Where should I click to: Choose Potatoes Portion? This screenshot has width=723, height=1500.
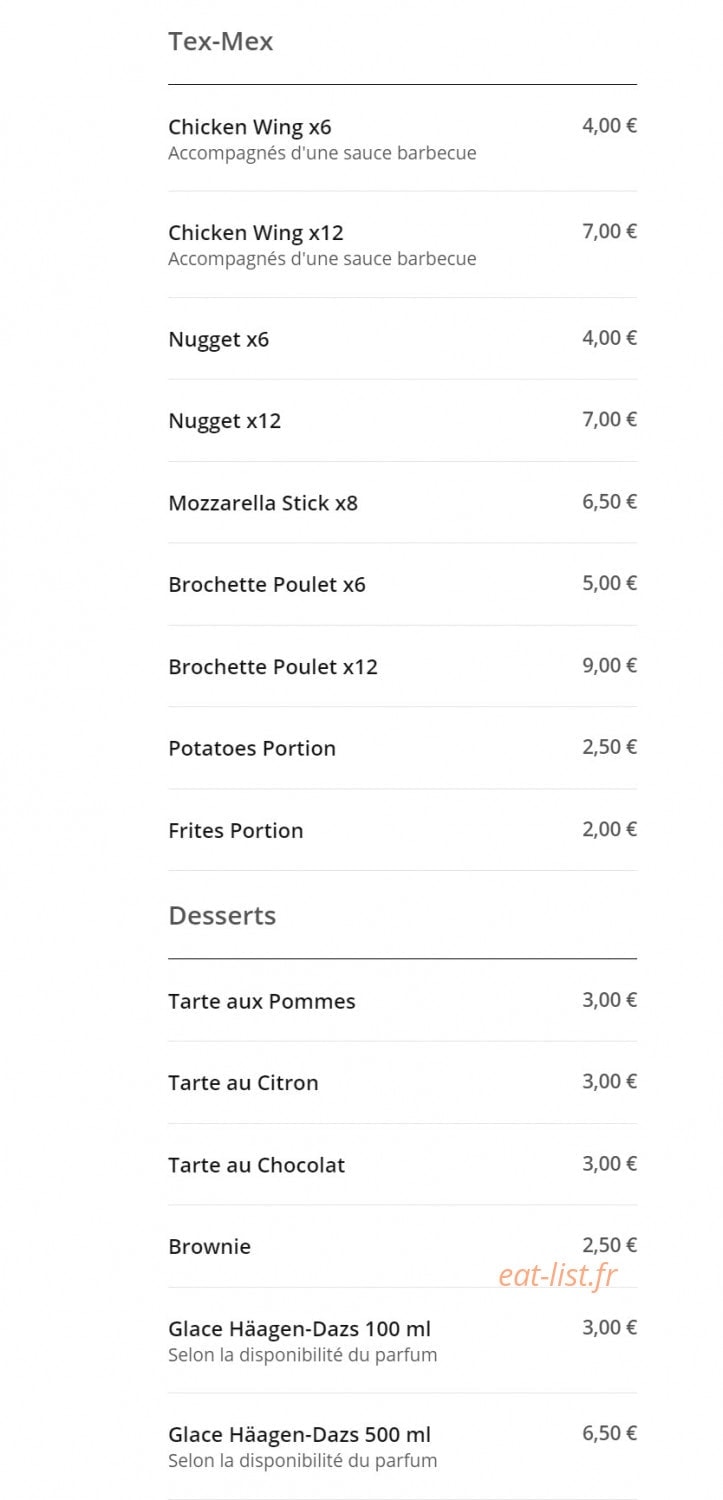pyautogui.click(x=402, y=749)
